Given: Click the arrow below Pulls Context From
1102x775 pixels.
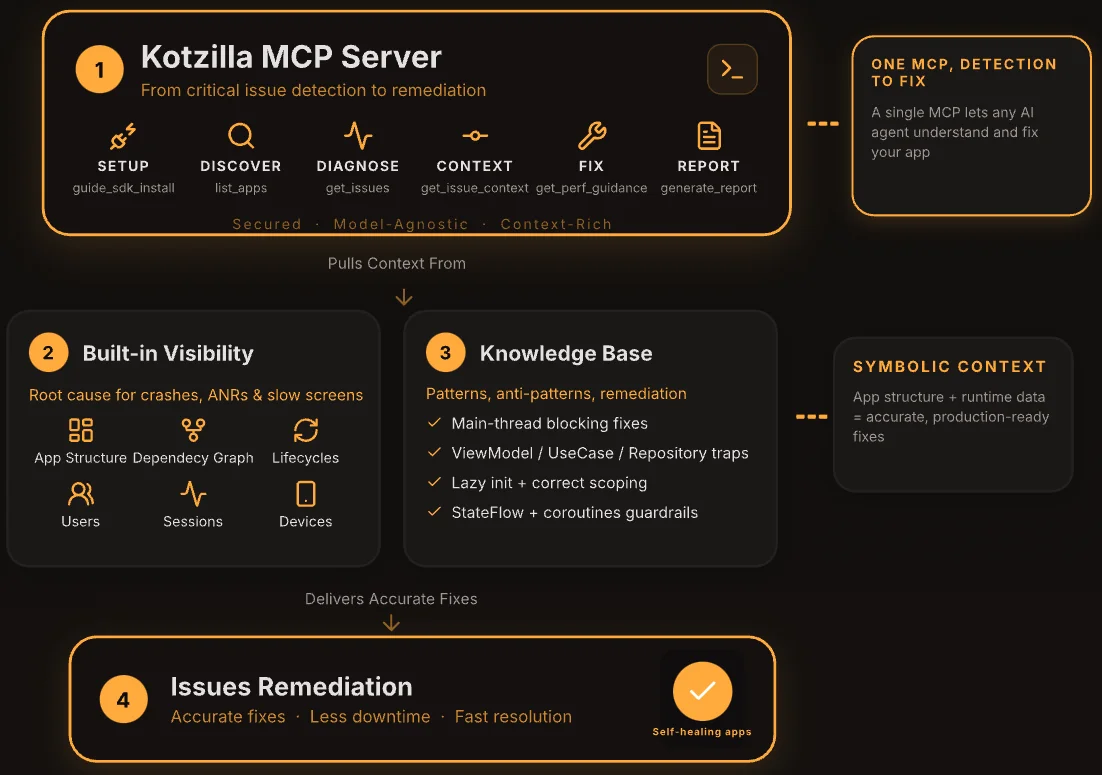Looking at the screenshot, I should point(404,297).
